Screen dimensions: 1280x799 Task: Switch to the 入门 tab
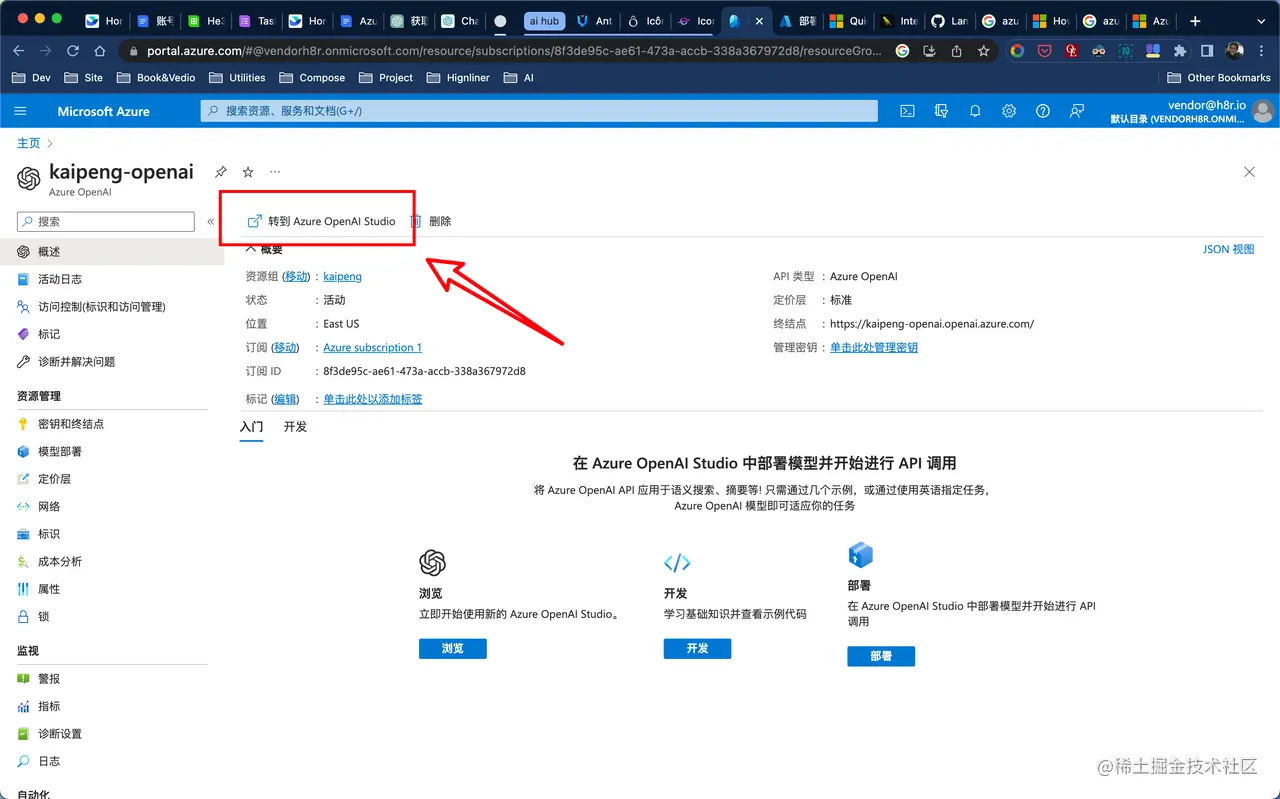(252, 426)
